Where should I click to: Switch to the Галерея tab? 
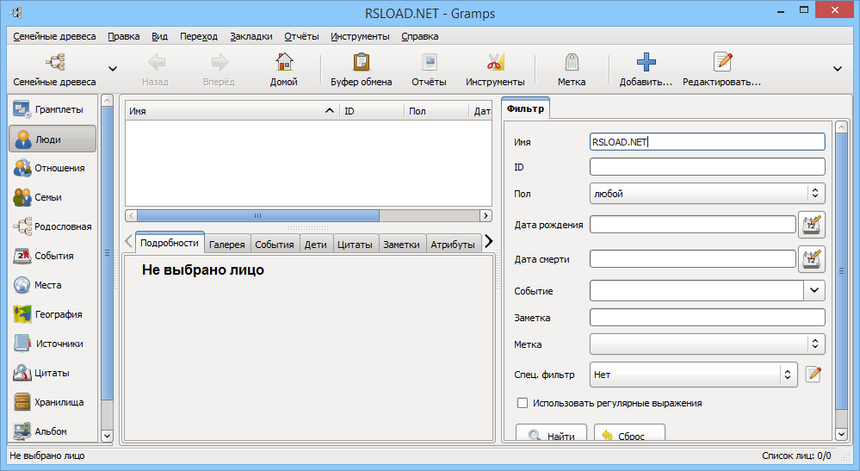(x=227, y=243)
